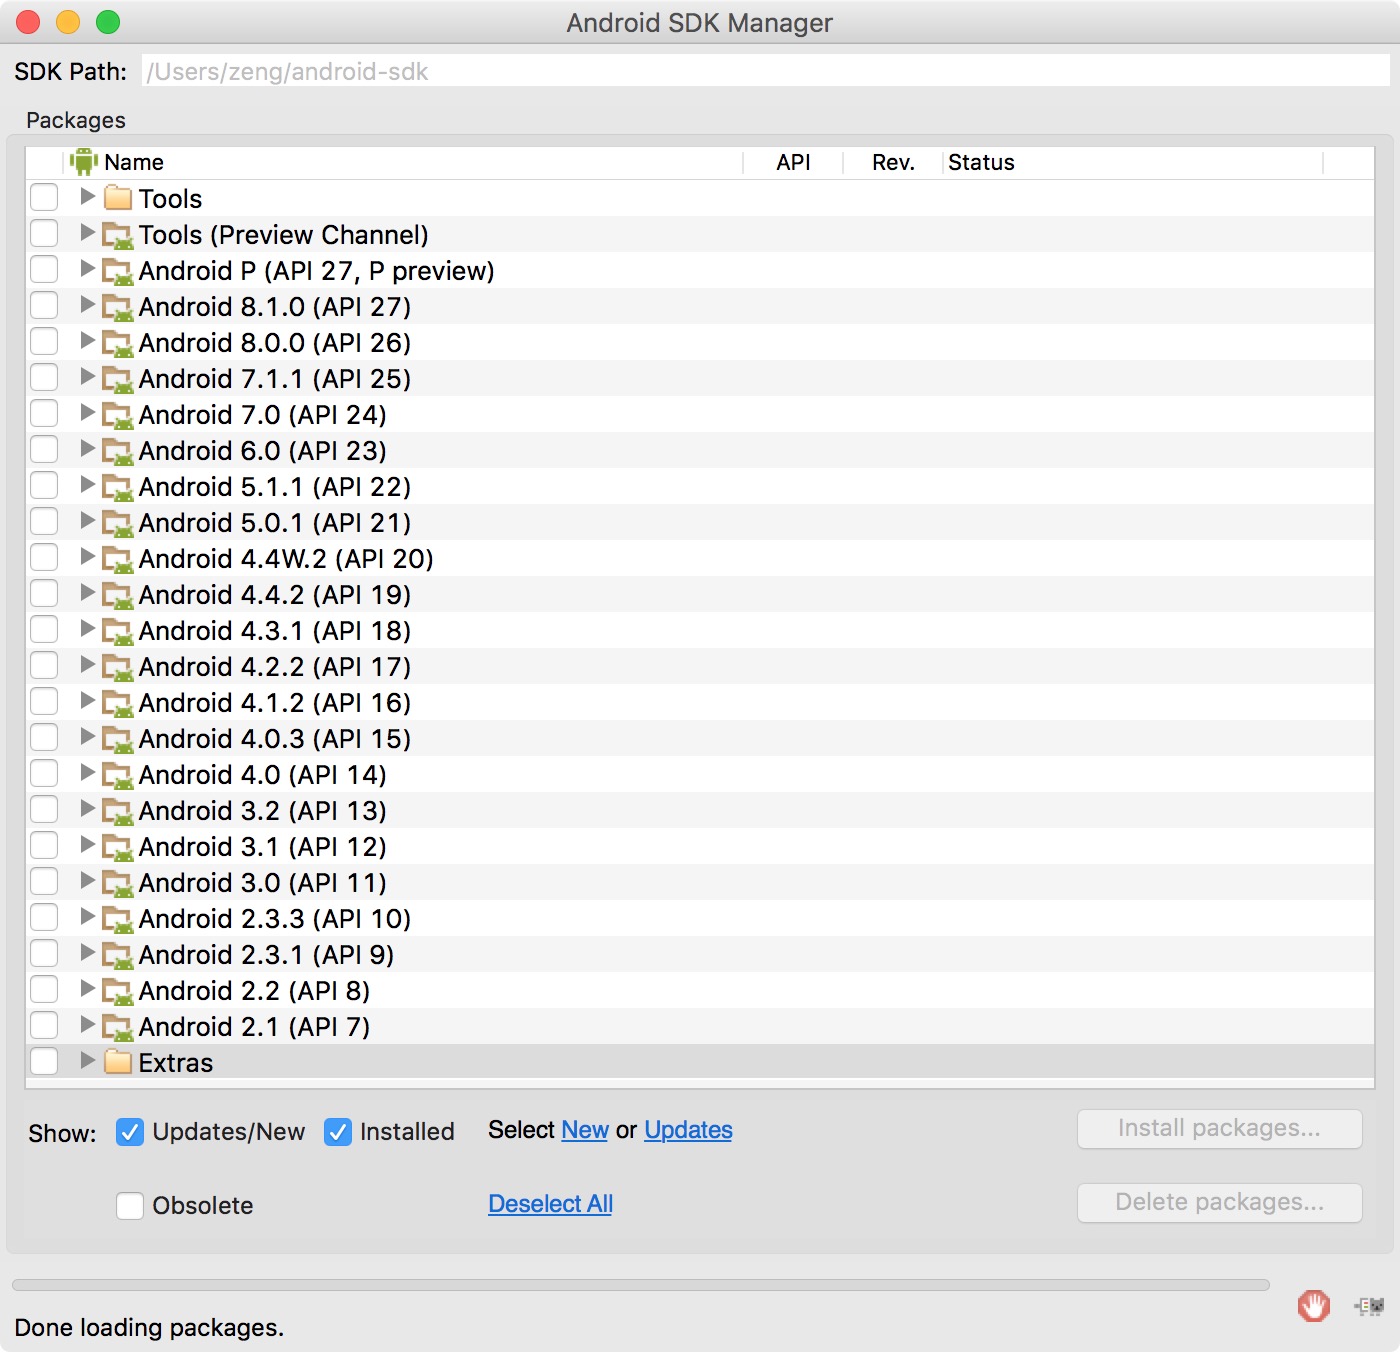Select the Android 4.1.2 (API 16) row
This screenshot has height=1352, width=1400.
[x=700, y=702]
